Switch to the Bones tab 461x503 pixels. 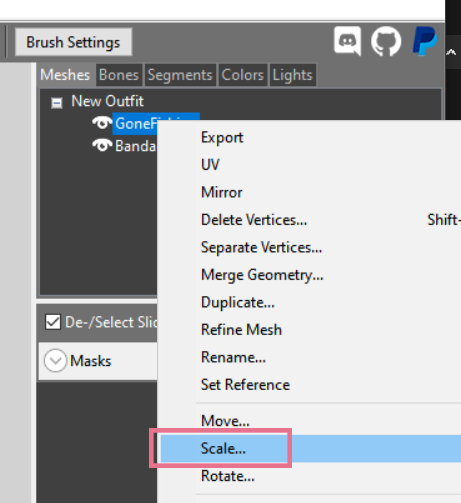coord(119,75)
